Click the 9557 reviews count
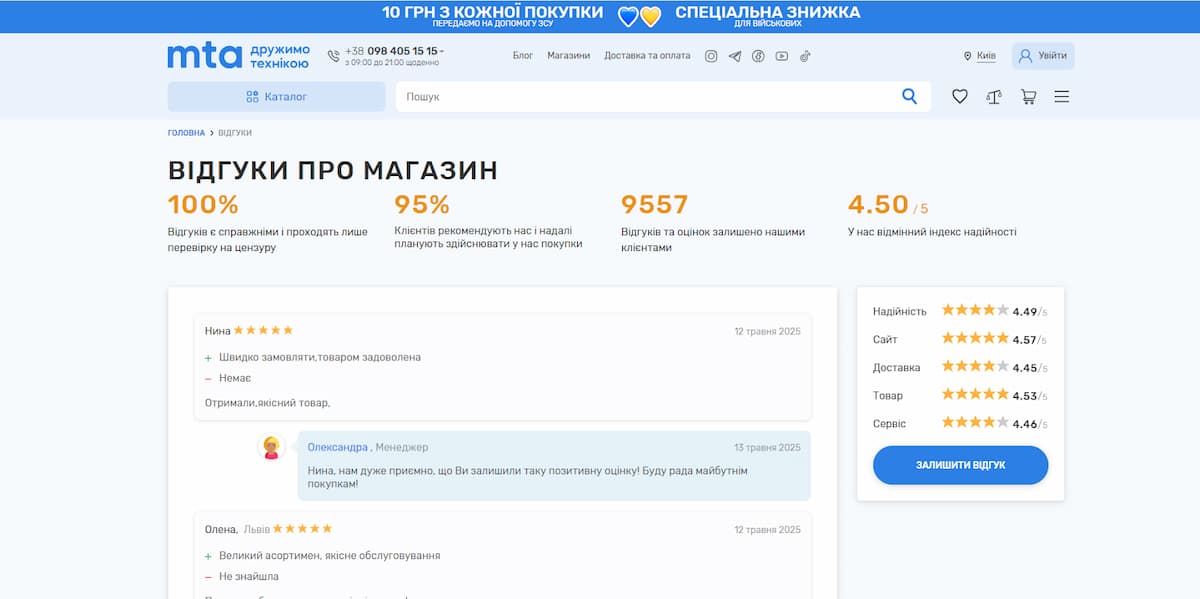Screen dimensions: 1200x599 (x=654, y=205)
